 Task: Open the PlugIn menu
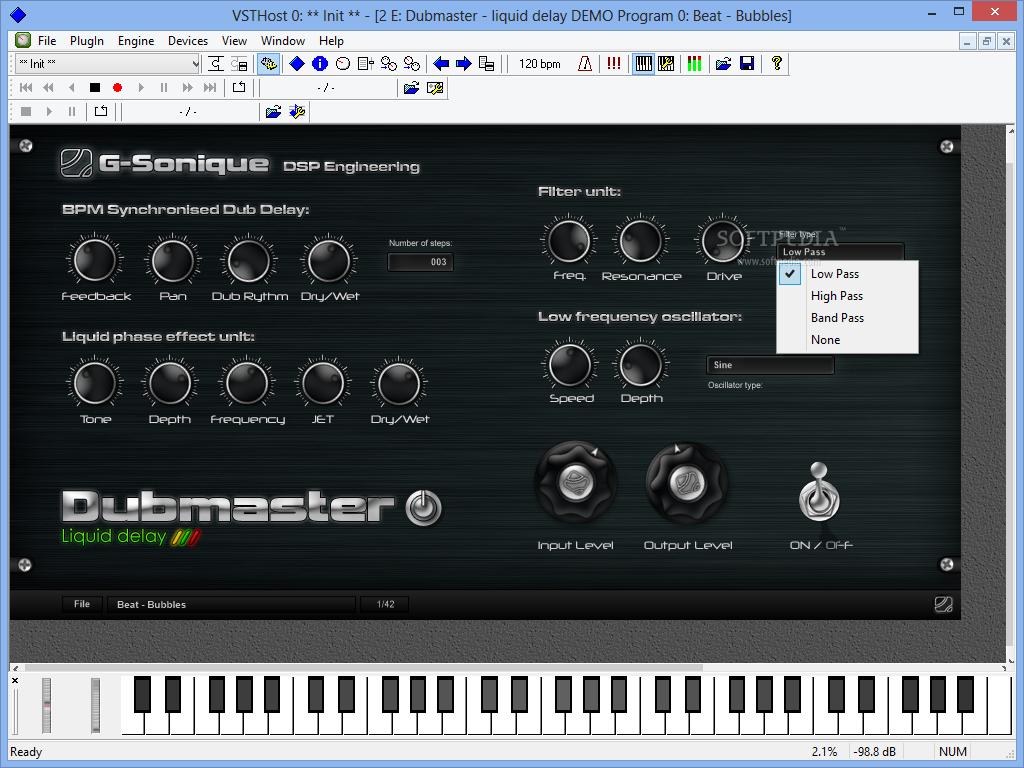click(x=87, y=40)
